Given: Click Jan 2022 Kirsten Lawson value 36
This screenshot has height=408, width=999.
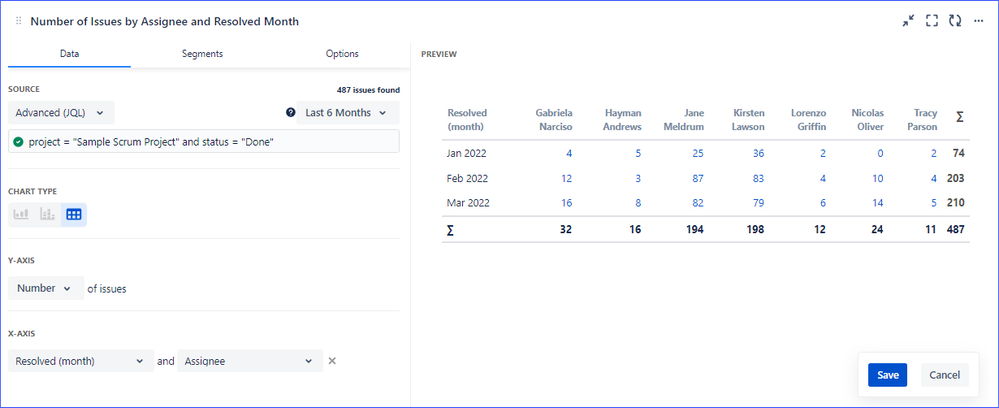Looking at the screenshot, I should (758, 153).
